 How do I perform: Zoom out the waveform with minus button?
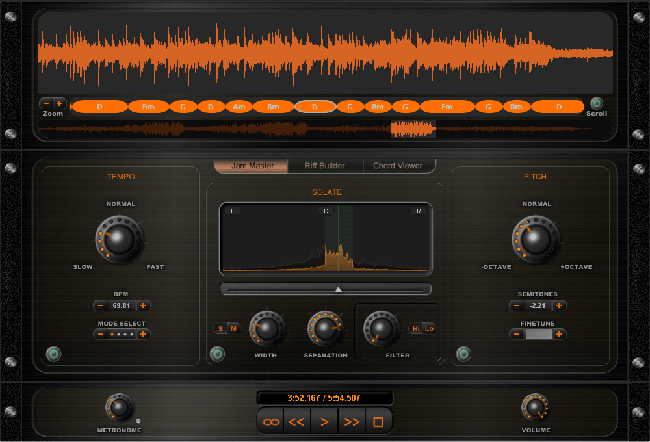click(47, 104)
